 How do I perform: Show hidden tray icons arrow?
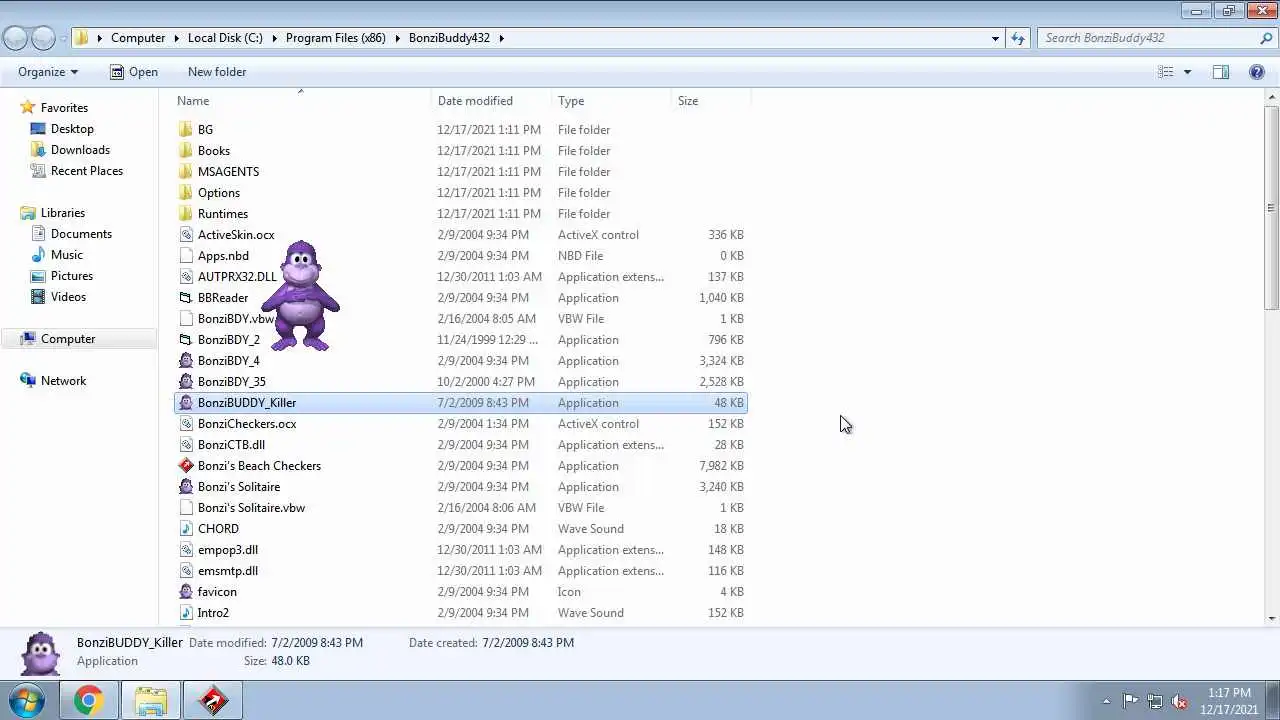[1106, 701]
